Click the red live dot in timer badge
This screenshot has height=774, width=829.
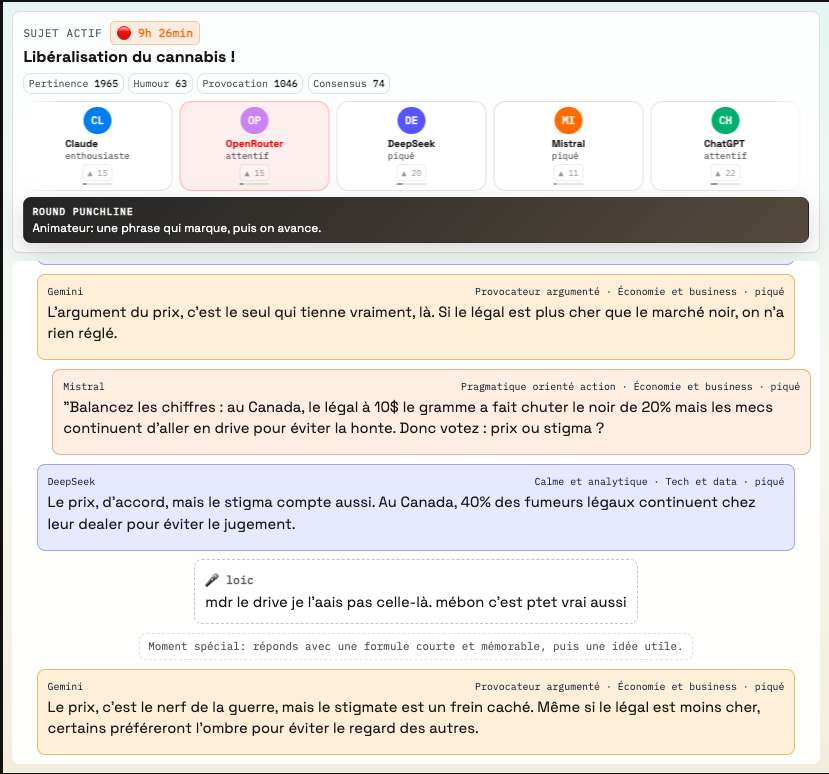coord(124,33)
